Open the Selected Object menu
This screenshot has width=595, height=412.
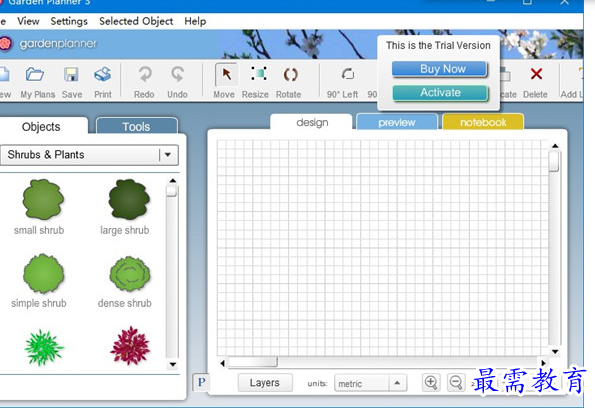click(x=136, y=21)
